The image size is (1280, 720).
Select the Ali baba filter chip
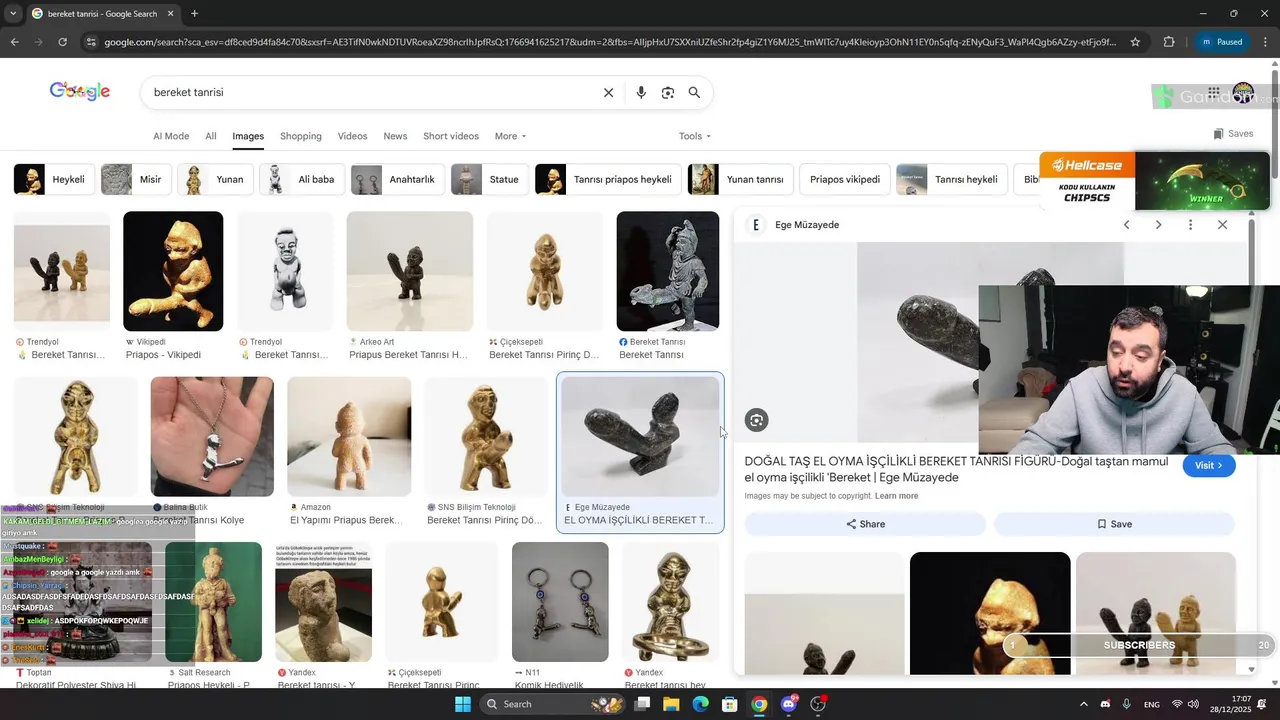click(x=302, y=180)
